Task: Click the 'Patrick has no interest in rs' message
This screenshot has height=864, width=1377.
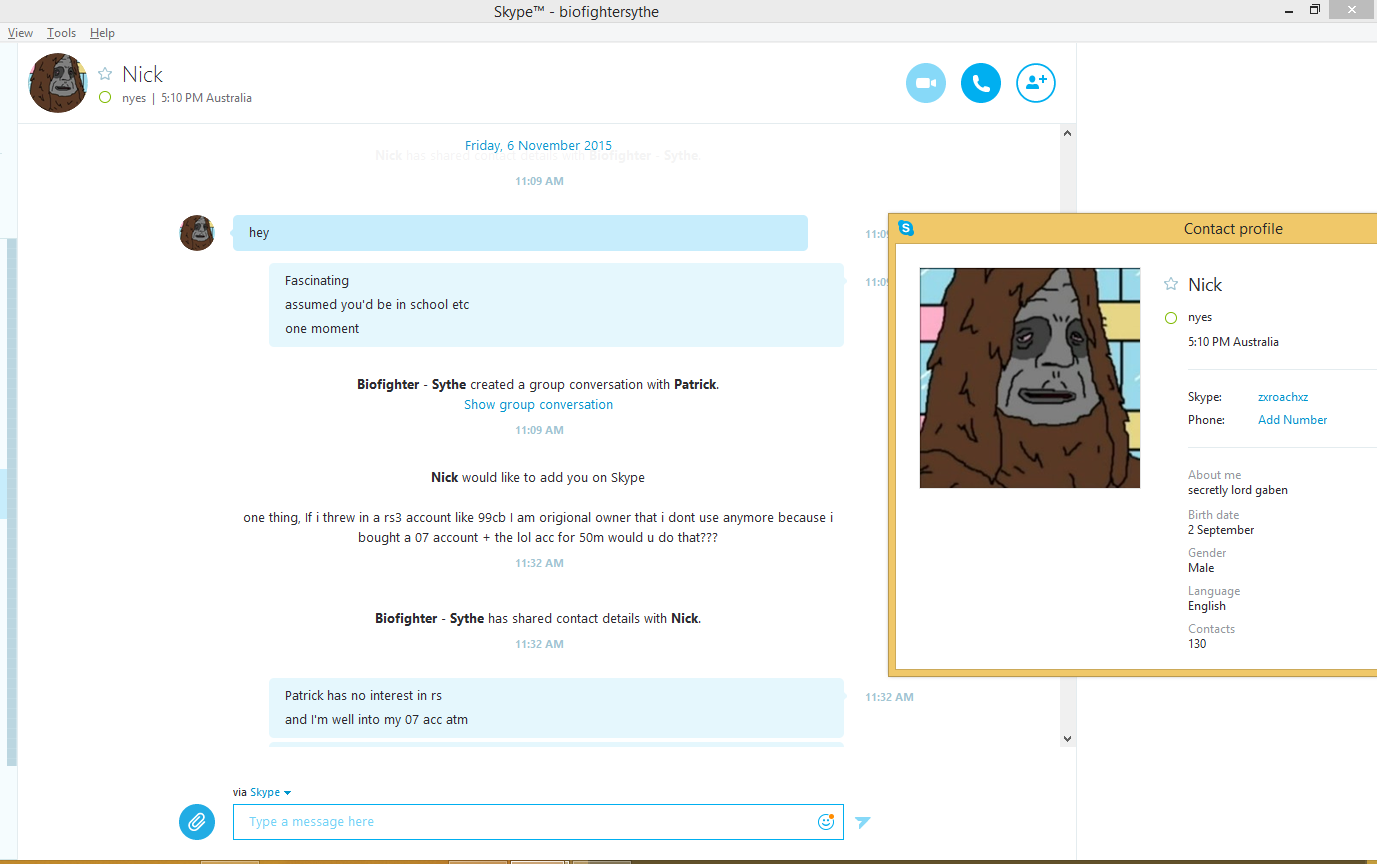Action: pos(363,696)
